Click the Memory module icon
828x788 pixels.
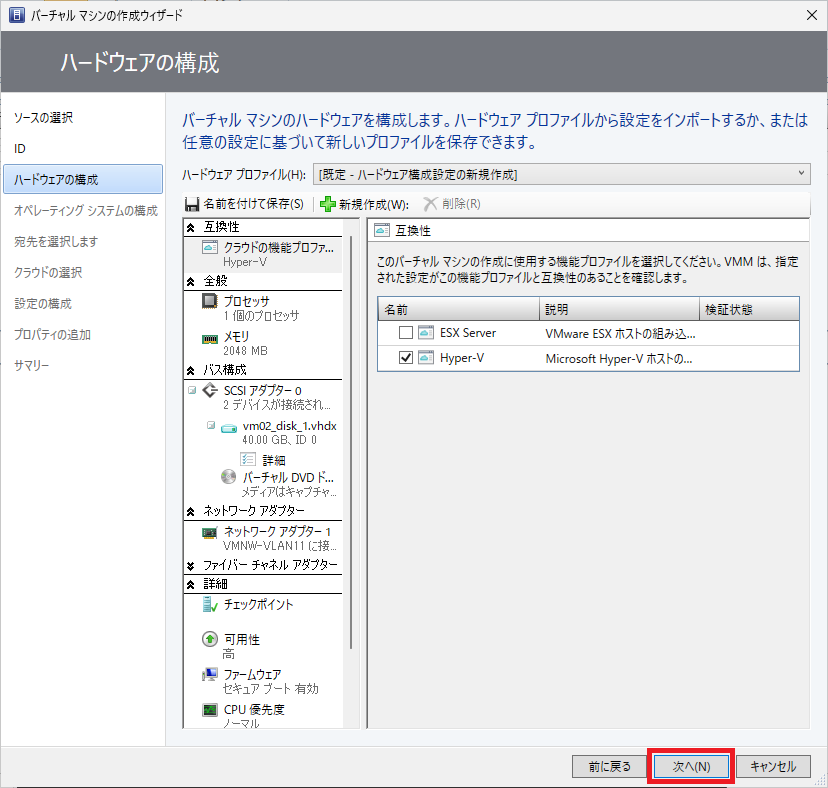(x=210, y=339)
